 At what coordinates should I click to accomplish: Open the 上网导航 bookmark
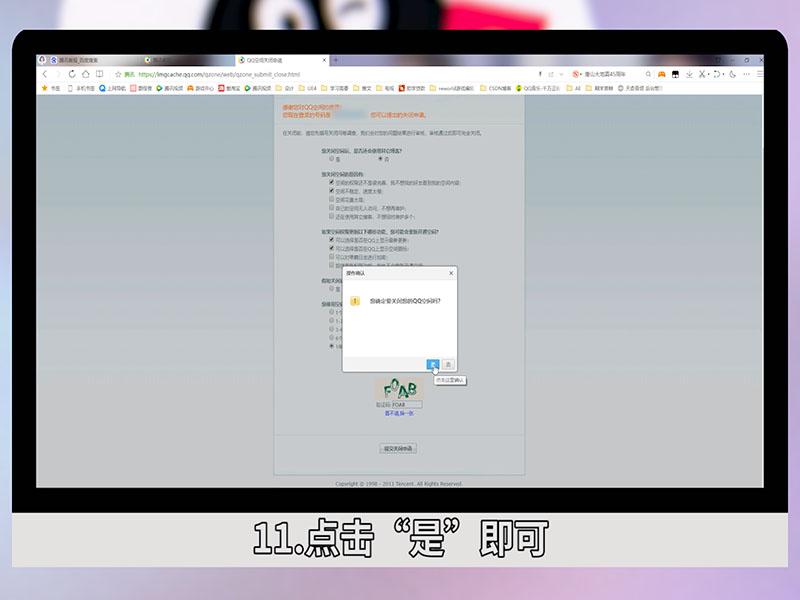tap(112, 88)
